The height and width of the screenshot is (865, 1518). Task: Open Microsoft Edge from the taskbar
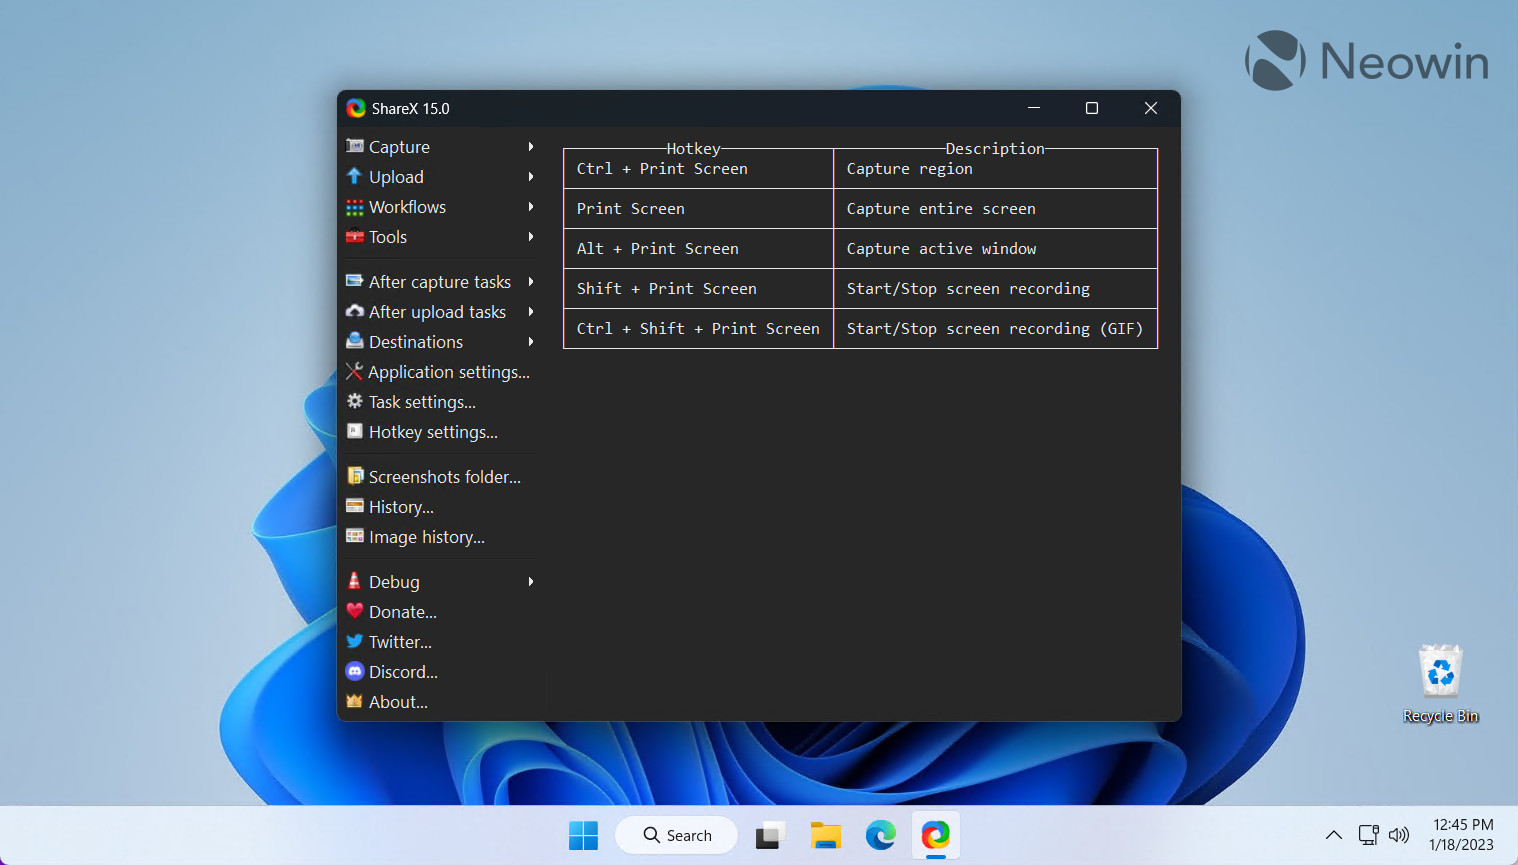880,835
